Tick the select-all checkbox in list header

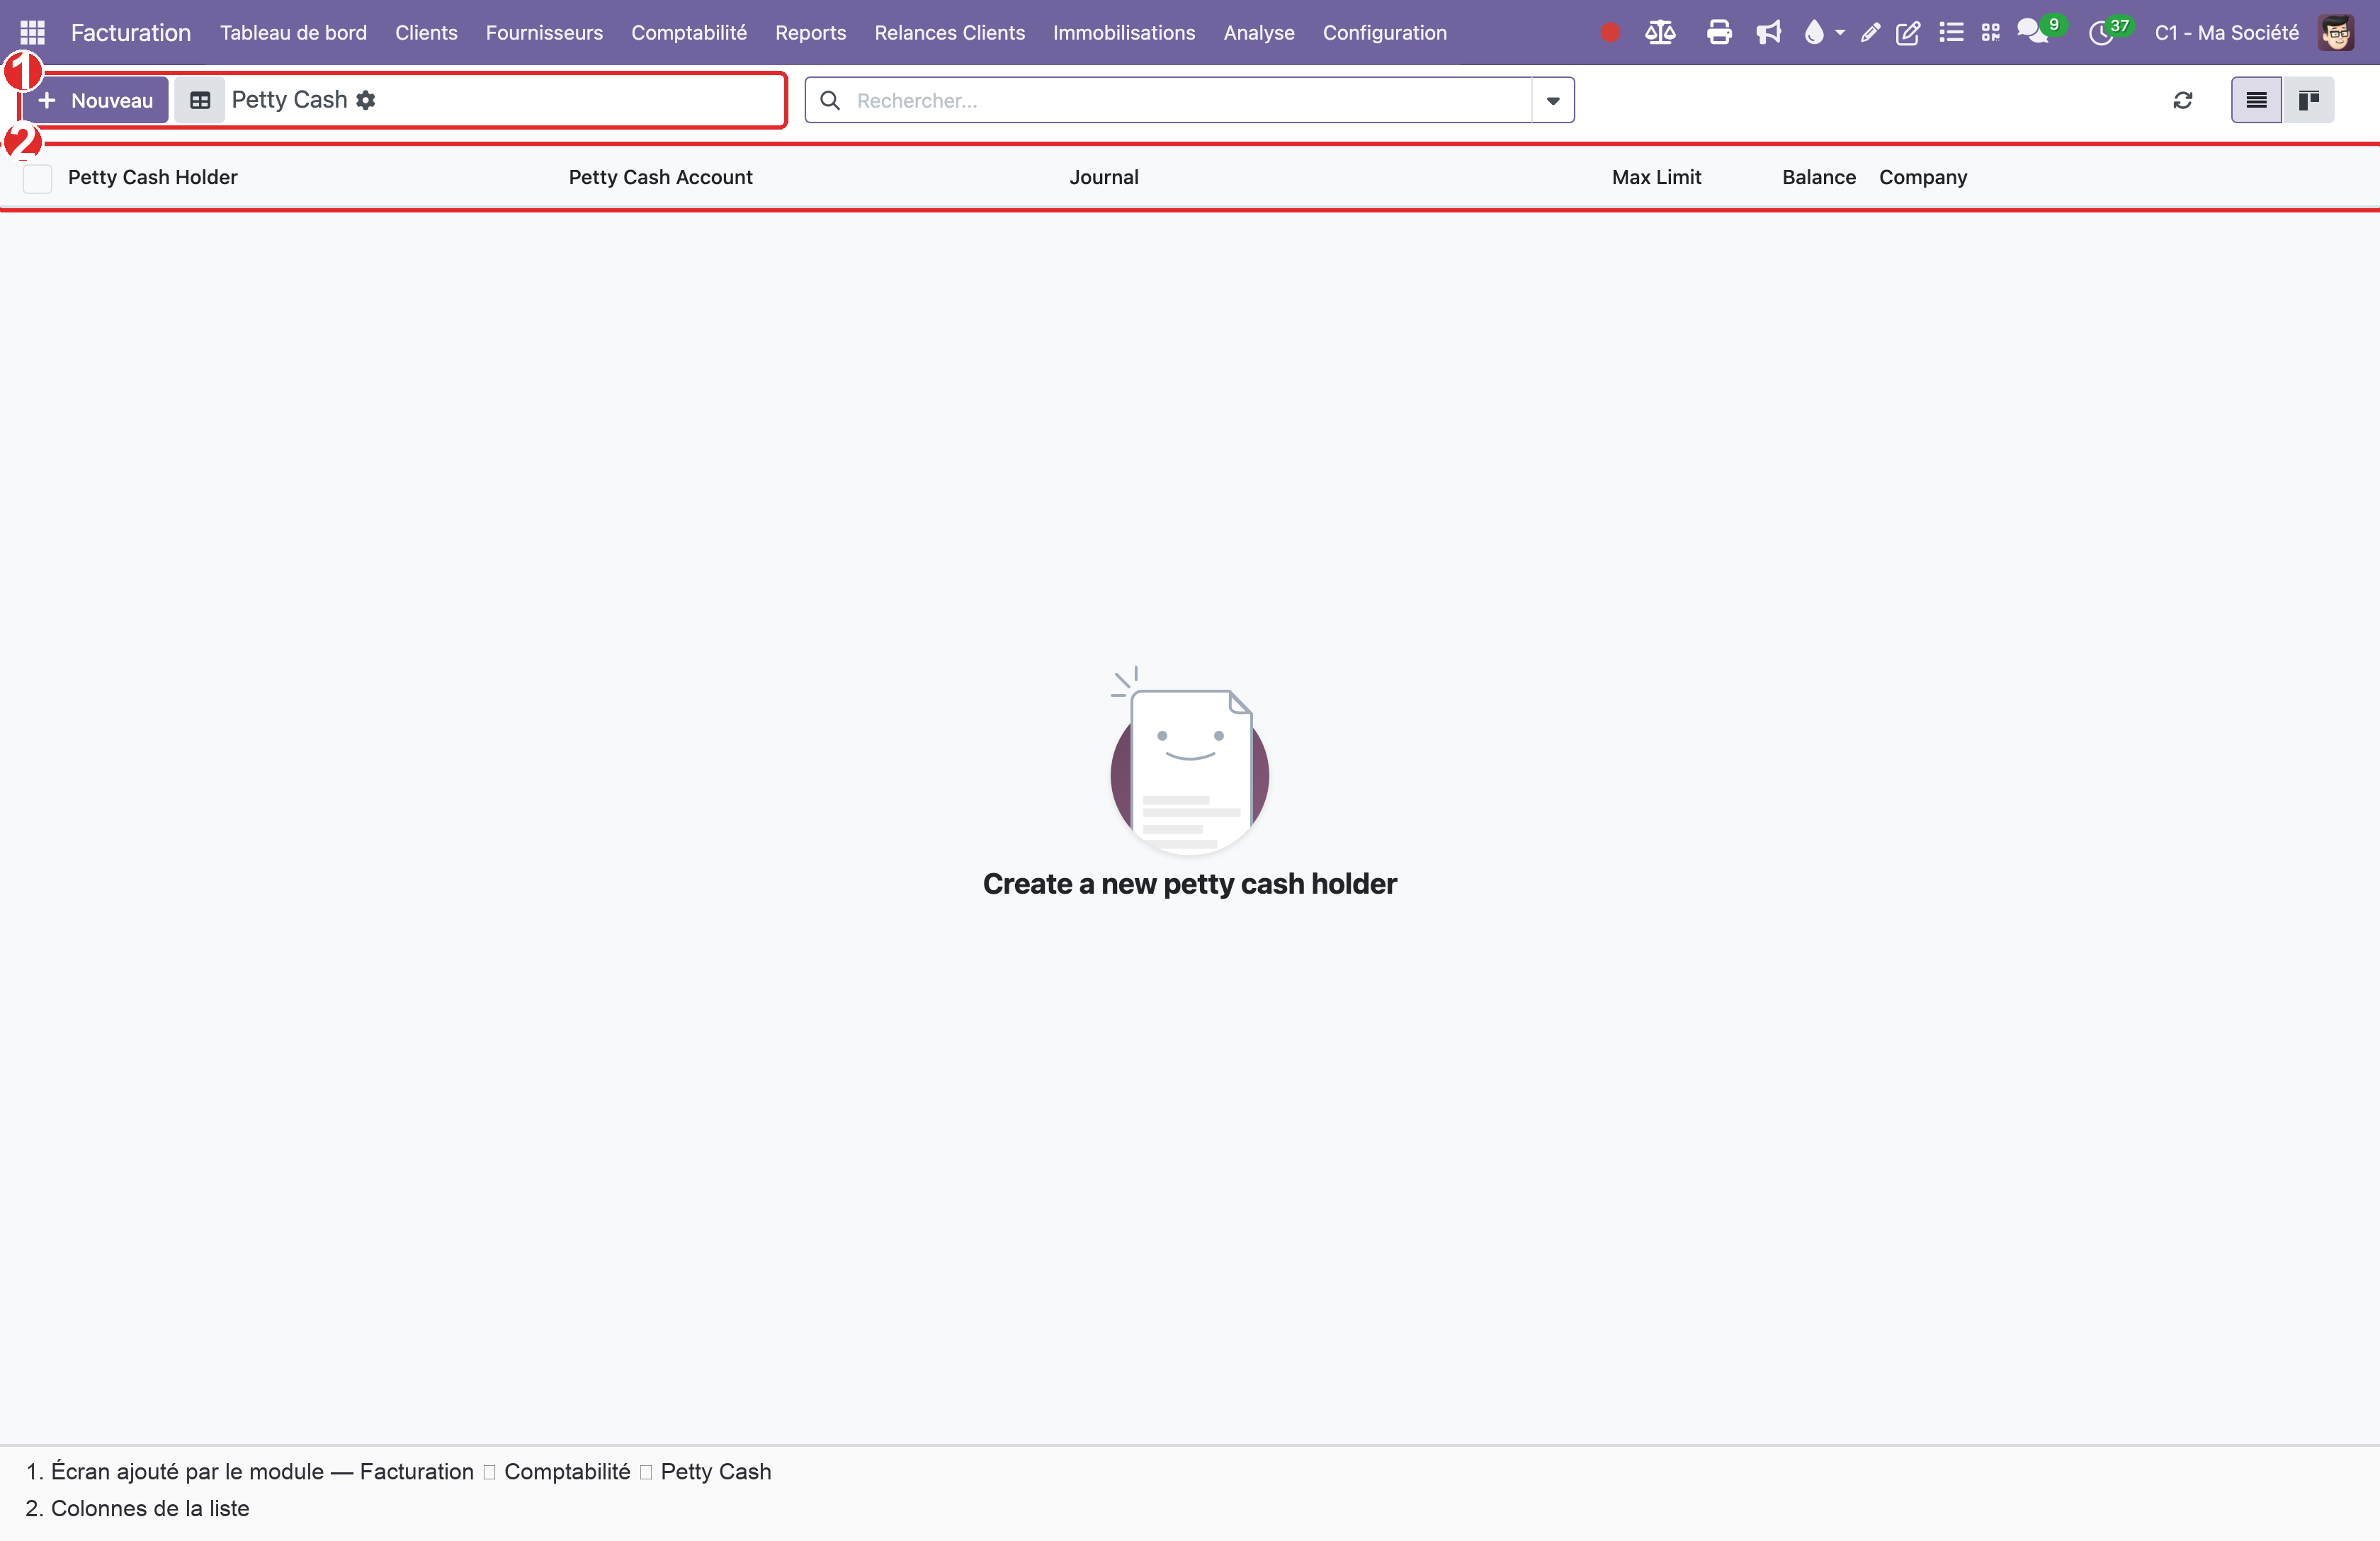(37, 178)
